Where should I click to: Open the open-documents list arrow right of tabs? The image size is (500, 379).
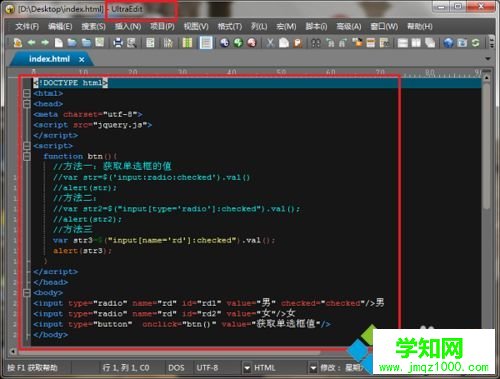(488, 59)
